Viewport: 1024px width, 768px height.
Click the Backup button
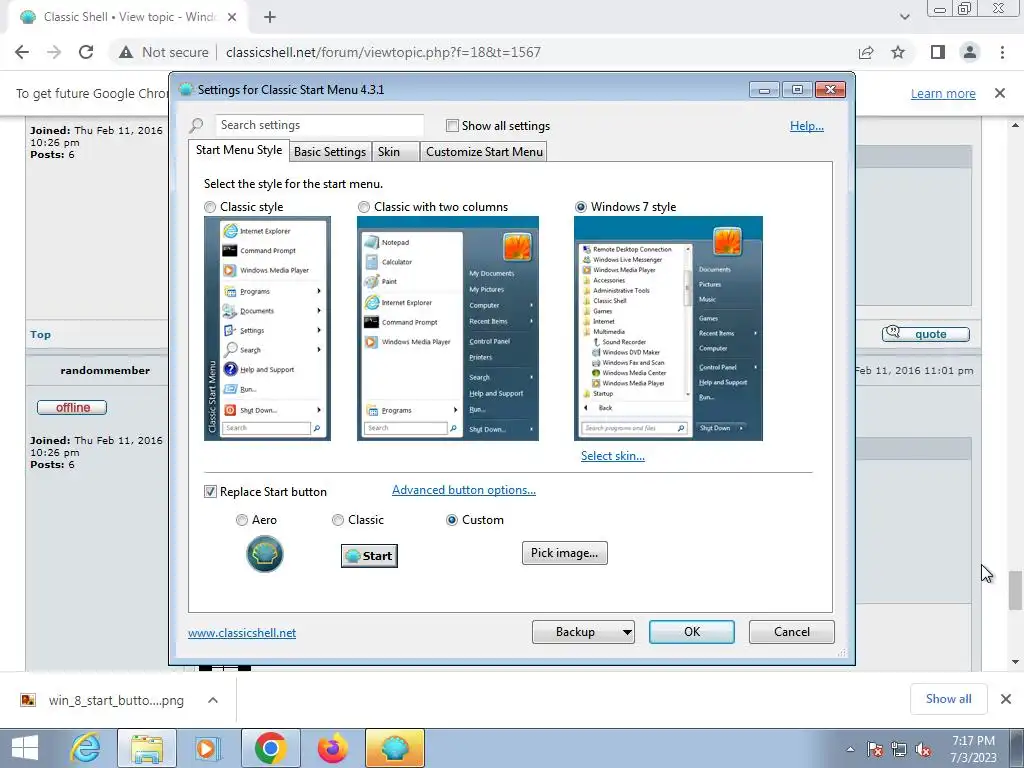575,632
